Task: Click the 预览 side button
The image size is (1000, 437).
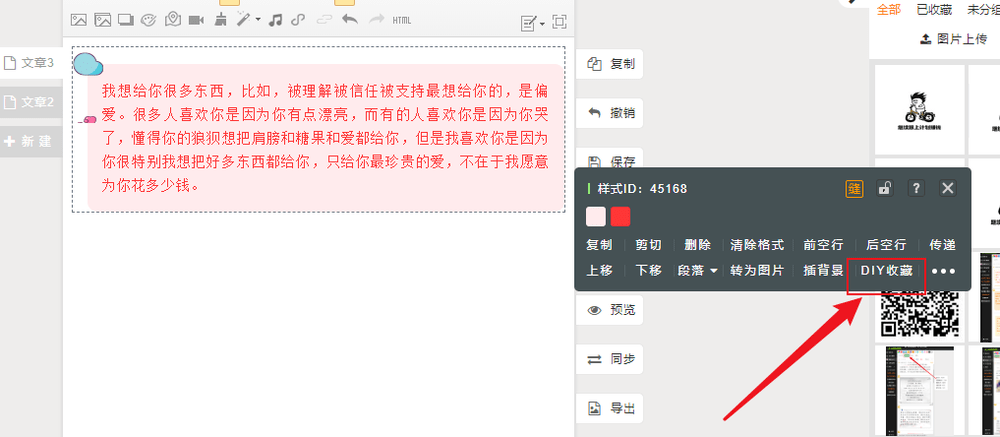Action: pyautogui.click(x=610, y=310)
